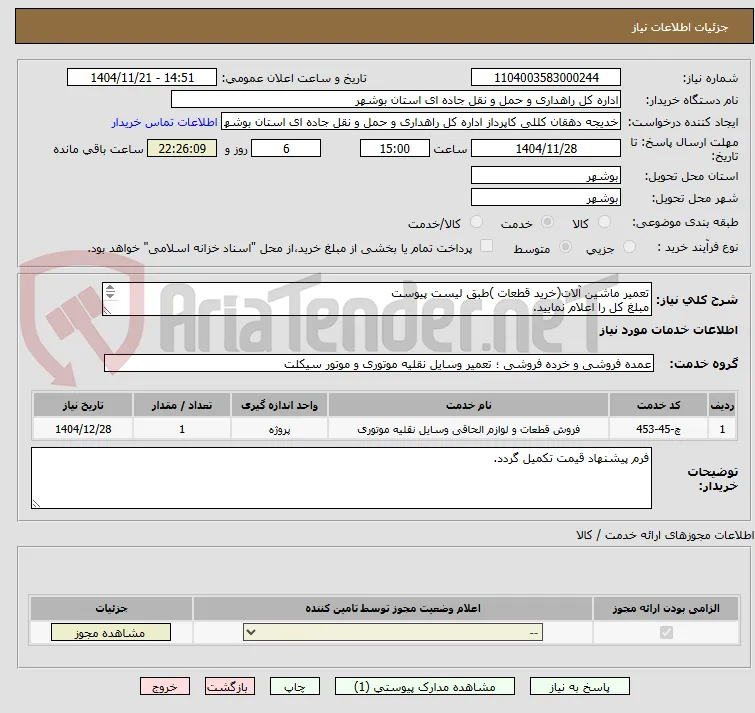The image size is (755, 713).
Task: Click the remaining days field showing 6
Action: [286, 148]
